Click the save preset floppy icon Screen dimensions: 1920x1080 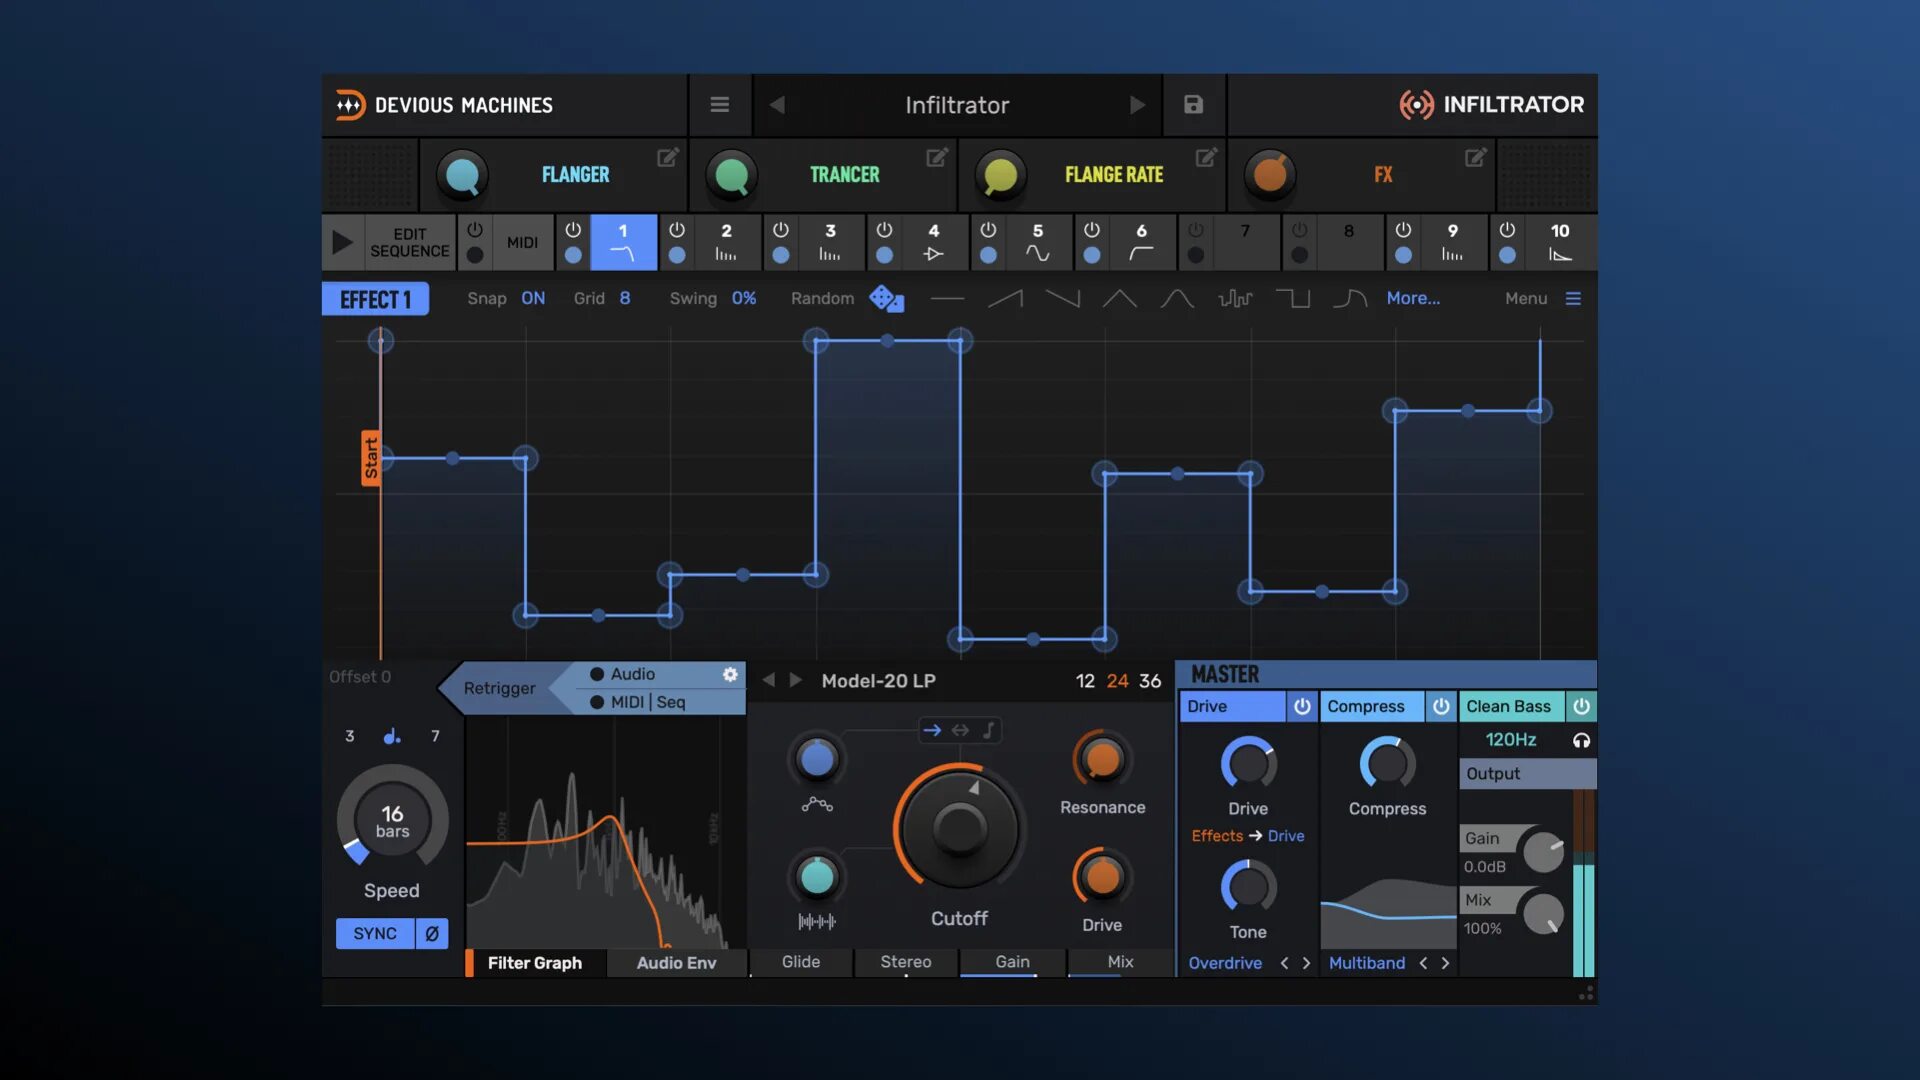coord(1193,105)
